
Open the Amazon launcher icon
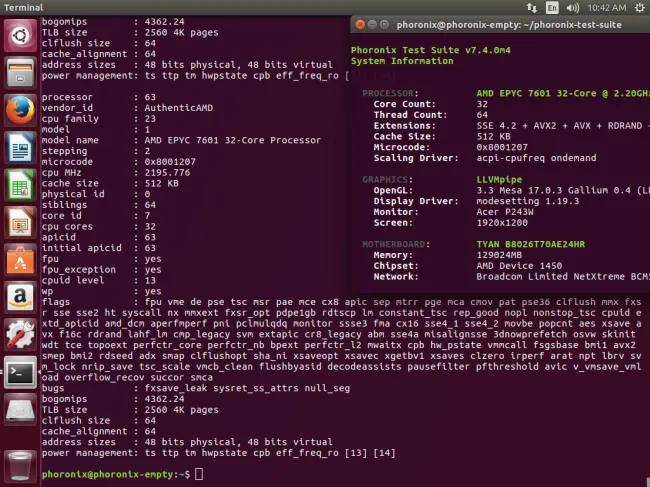[20, 297]
